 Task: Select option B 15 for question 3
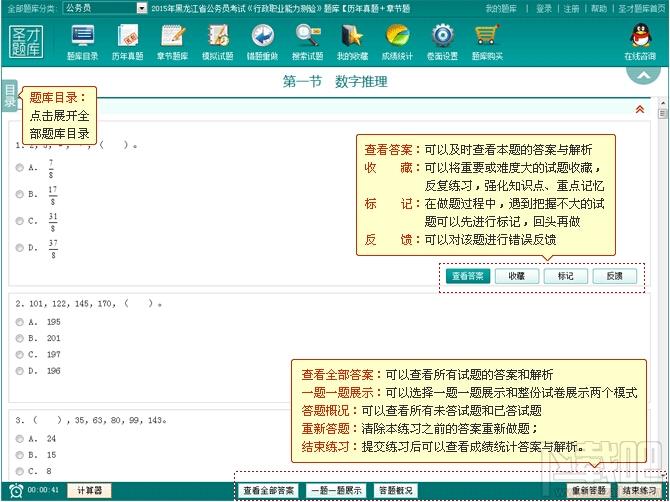pos(20,455)
